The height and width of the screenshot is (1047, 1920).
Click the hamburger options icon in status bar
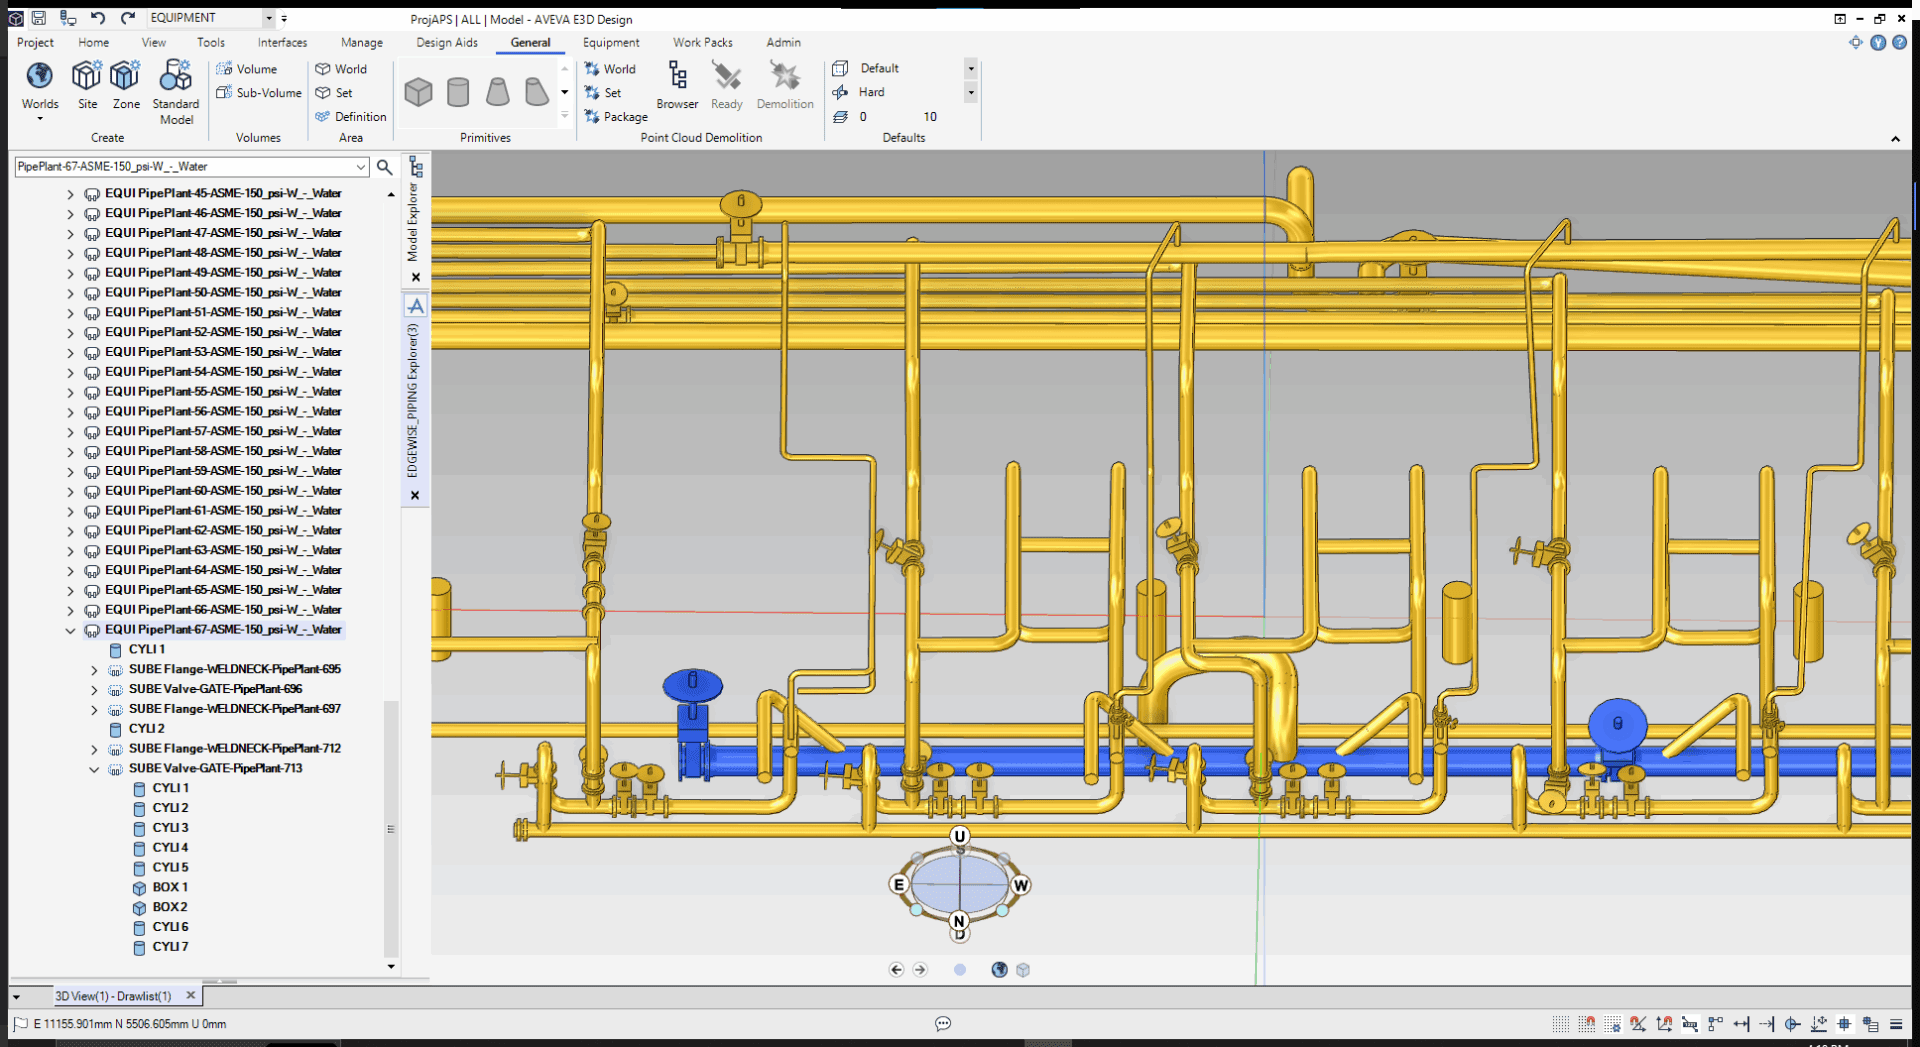1896,1024
